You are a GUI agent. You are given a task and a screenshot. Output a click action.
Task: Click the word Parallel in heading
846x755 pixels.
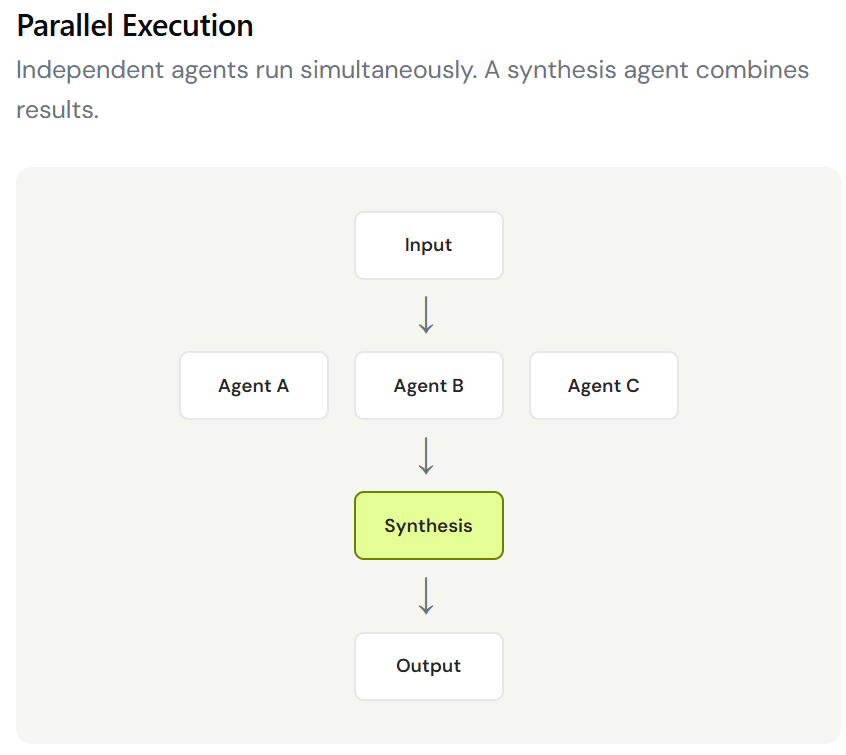click(65, 25)
